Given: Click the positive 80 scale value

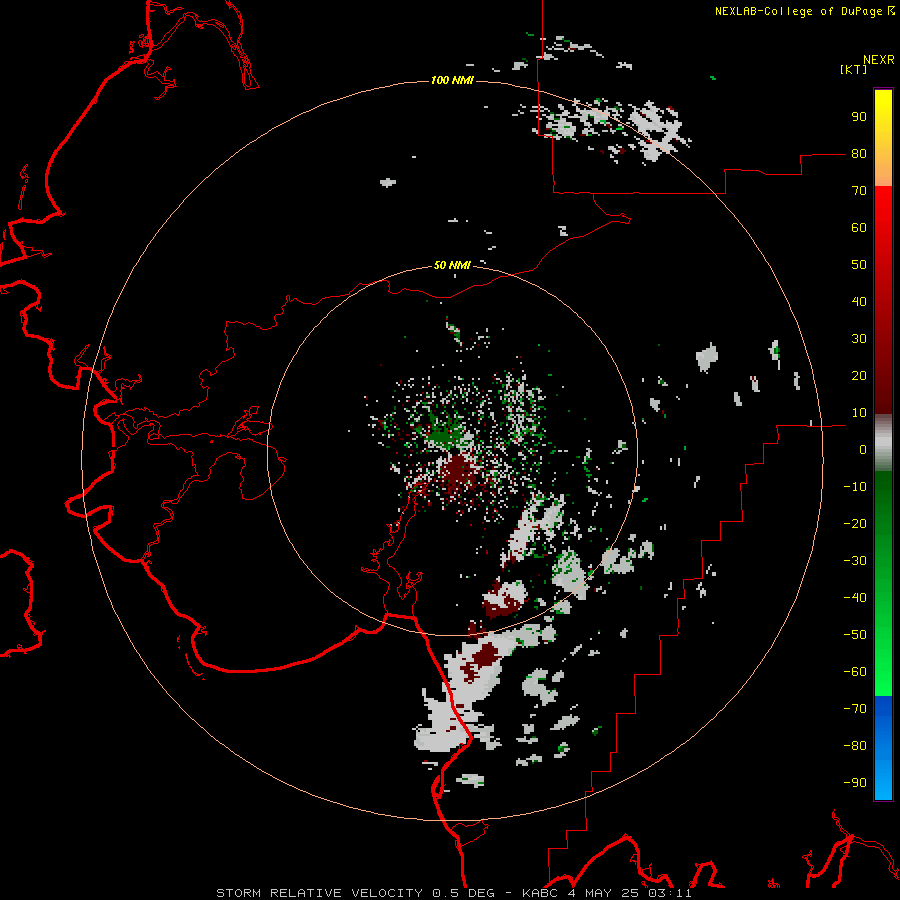Looking at the screenshot, I should (859, 153).
